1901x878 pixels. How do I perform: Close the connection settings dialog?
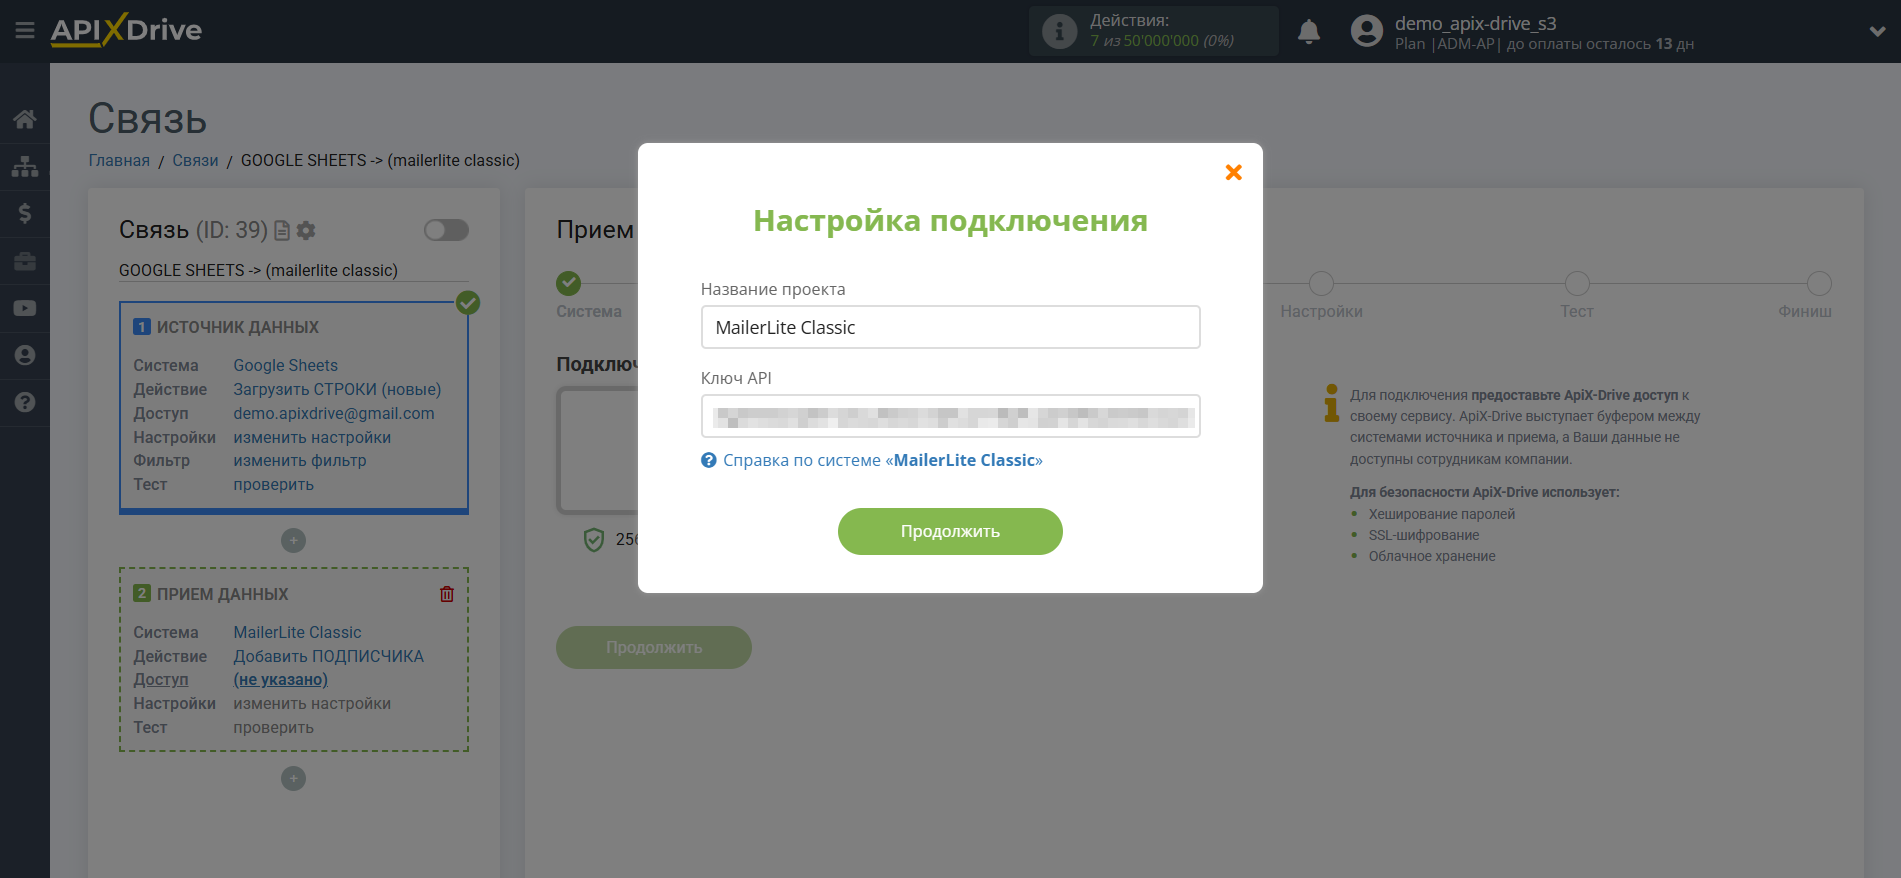point(1234,172)
